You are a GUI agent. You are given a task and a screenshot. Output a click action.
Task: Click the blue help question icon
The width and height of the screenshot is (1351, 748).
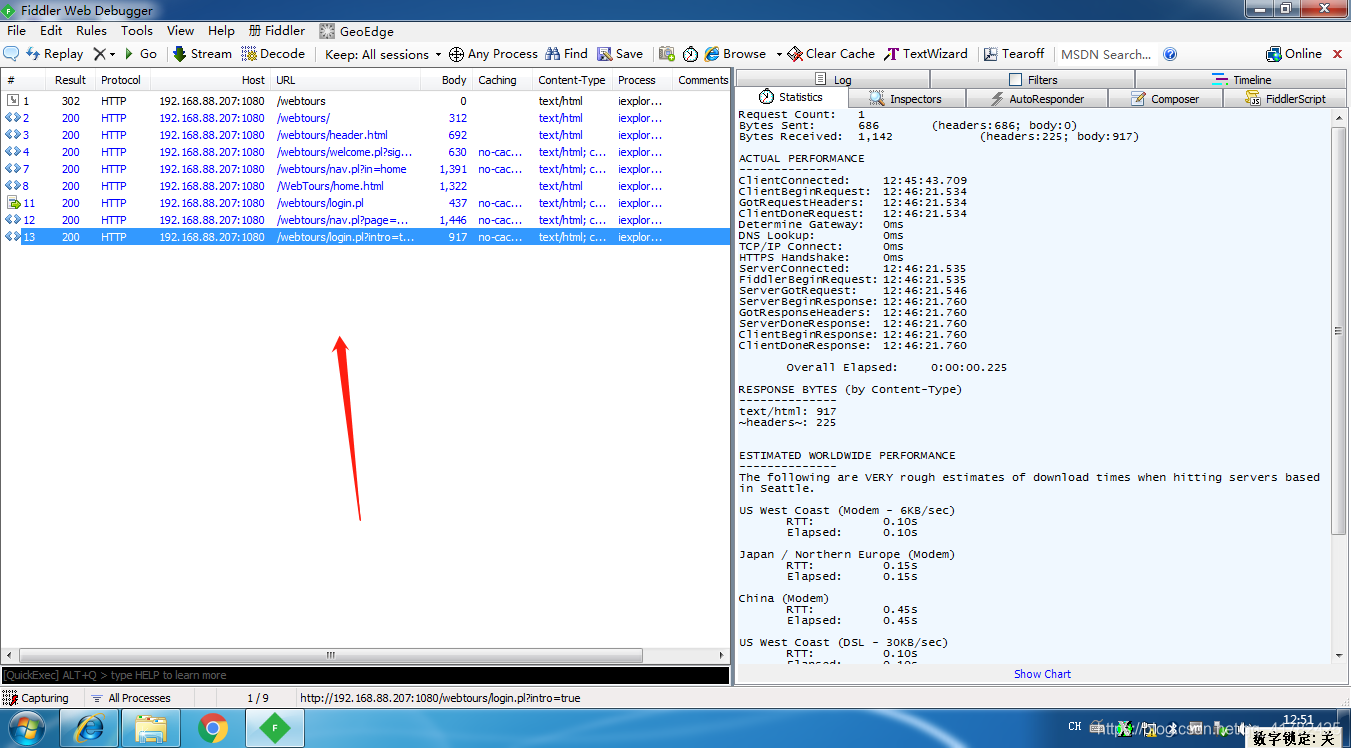[x=1170, y=54]
